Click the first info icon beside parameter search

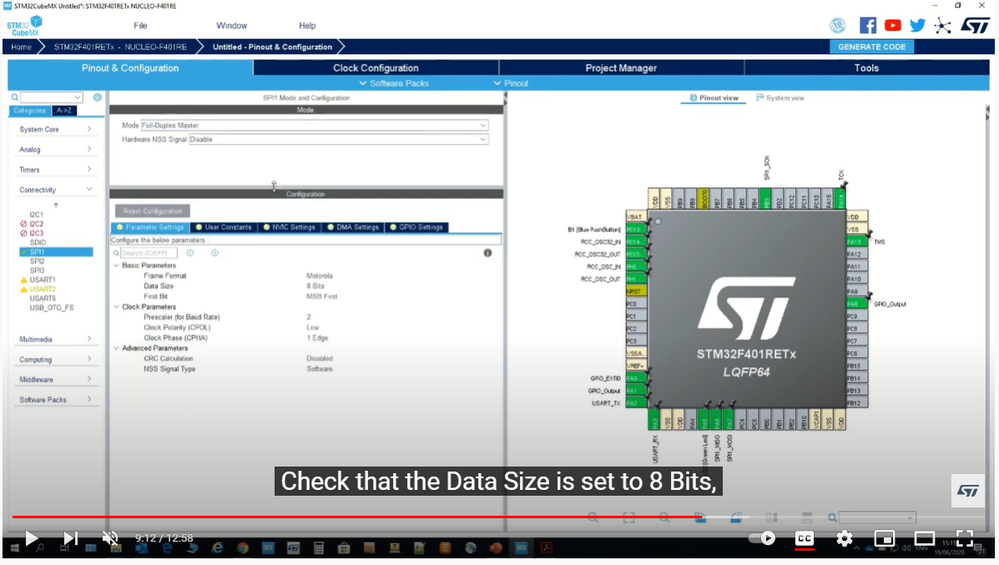[190, 253]
